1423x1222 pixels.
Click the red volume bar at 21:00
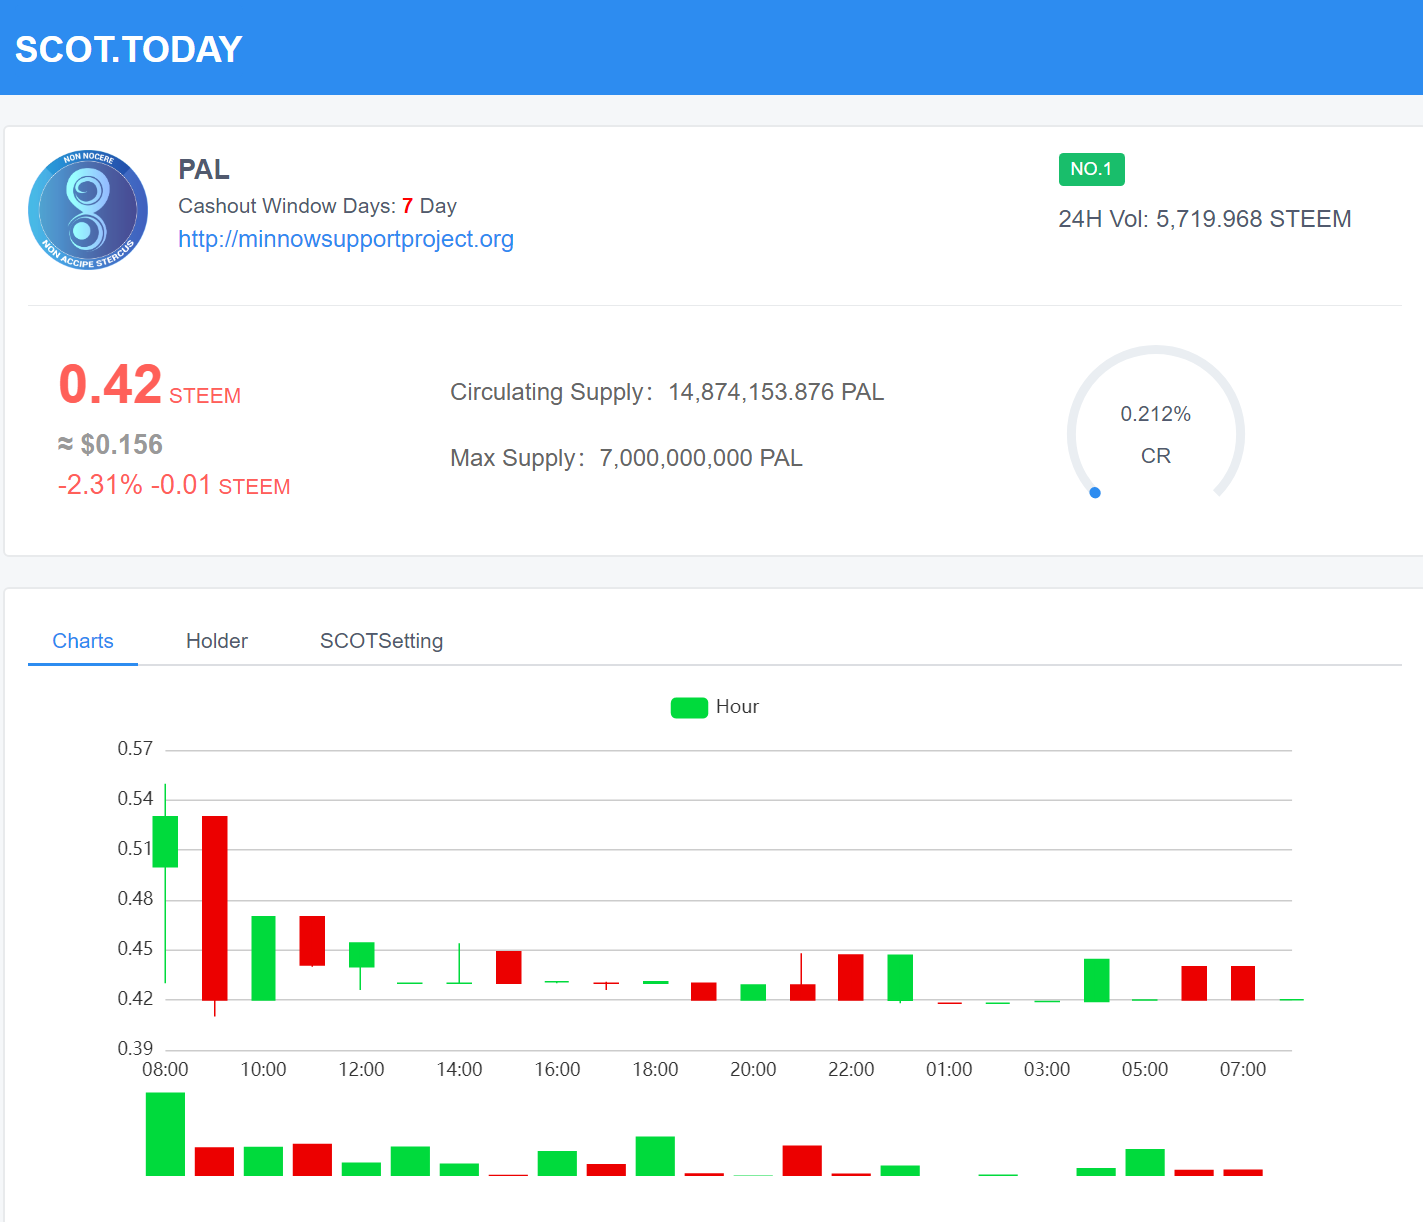coord(802,1161)
